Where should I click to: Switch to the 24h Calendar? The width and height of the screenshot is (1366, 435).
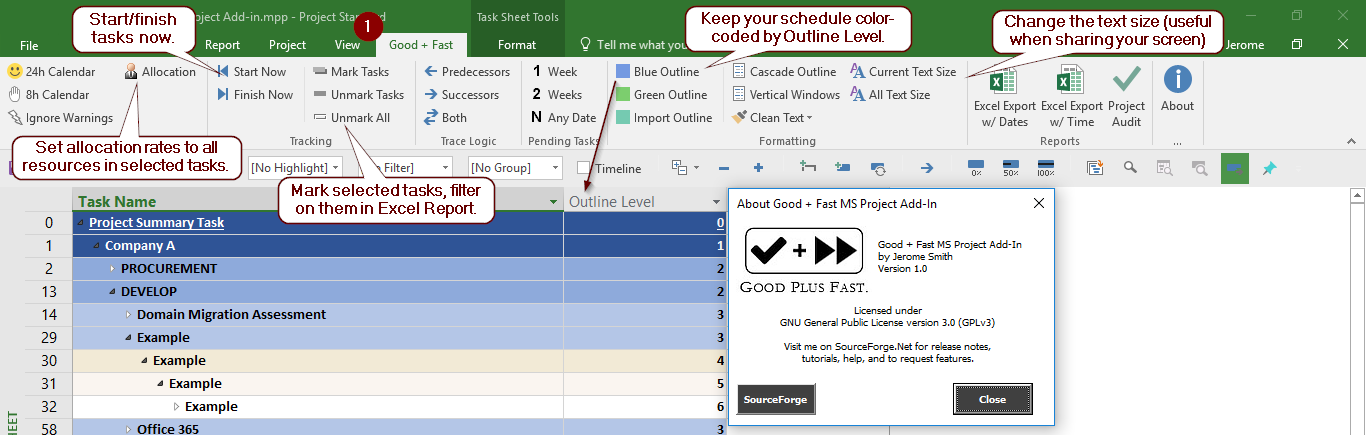point(51,72)
